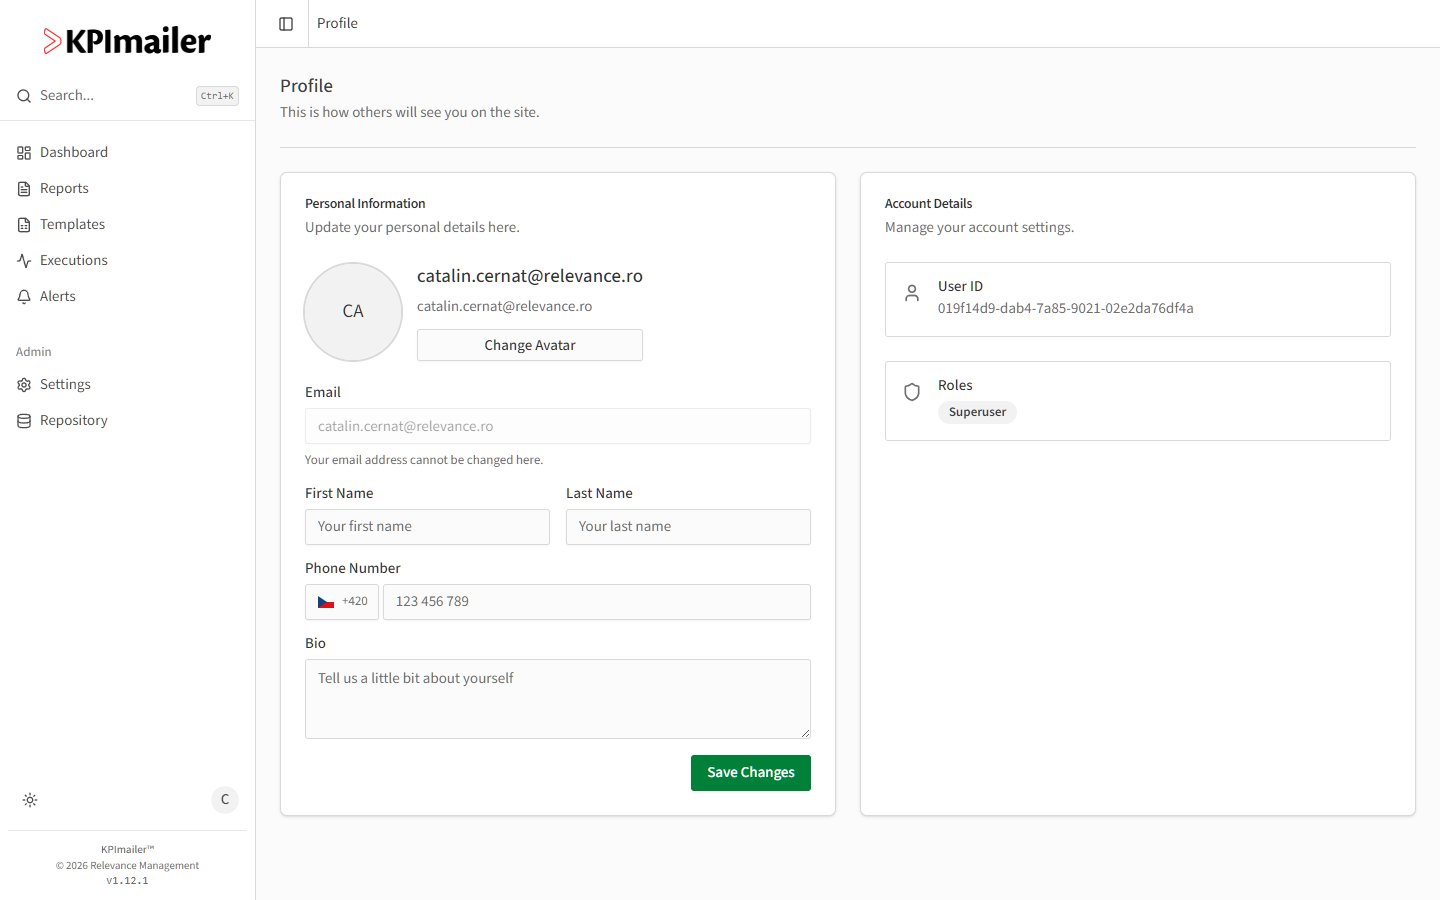Screen dimensions: 1440x900
Task: Click the Ctrl+K shortcut badge
Action: tap(217, 96)
